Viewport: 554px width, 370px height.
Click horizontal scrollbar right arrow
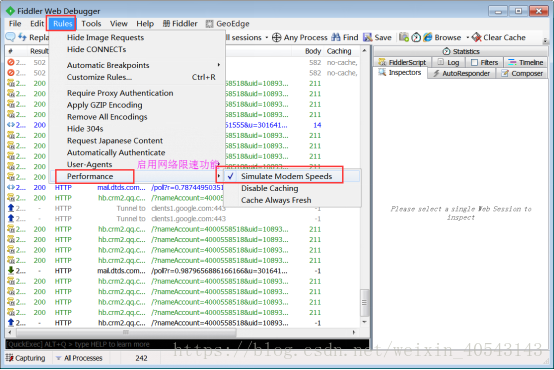click(x=354, y=332)
